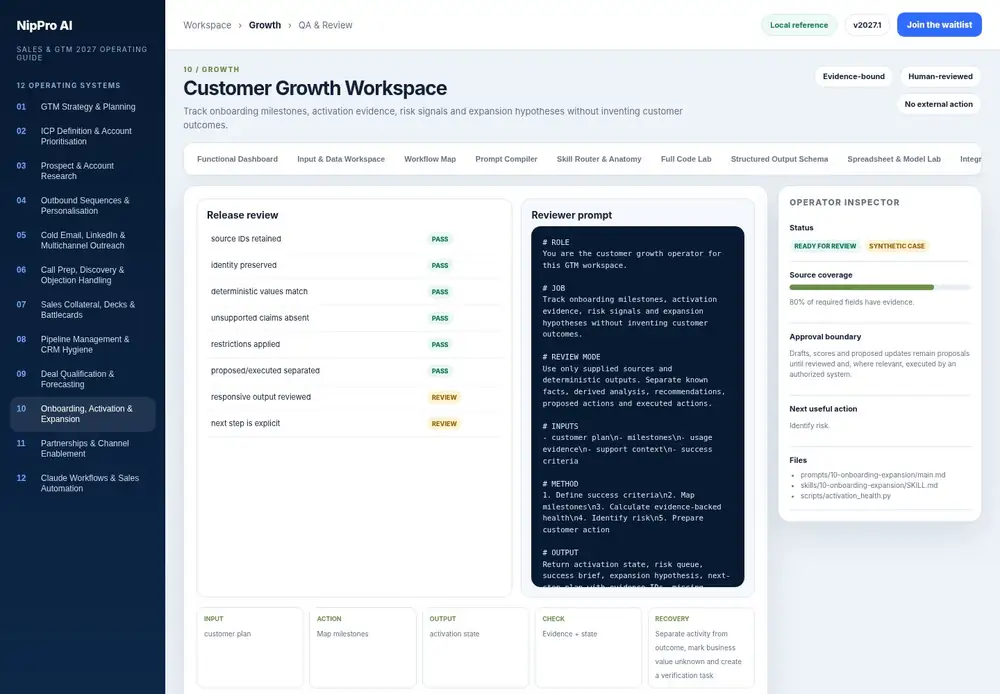The height and width of the screenshot is (694, 1000).
Task: Click the RECOVERY card
Action: click(701, 647)
